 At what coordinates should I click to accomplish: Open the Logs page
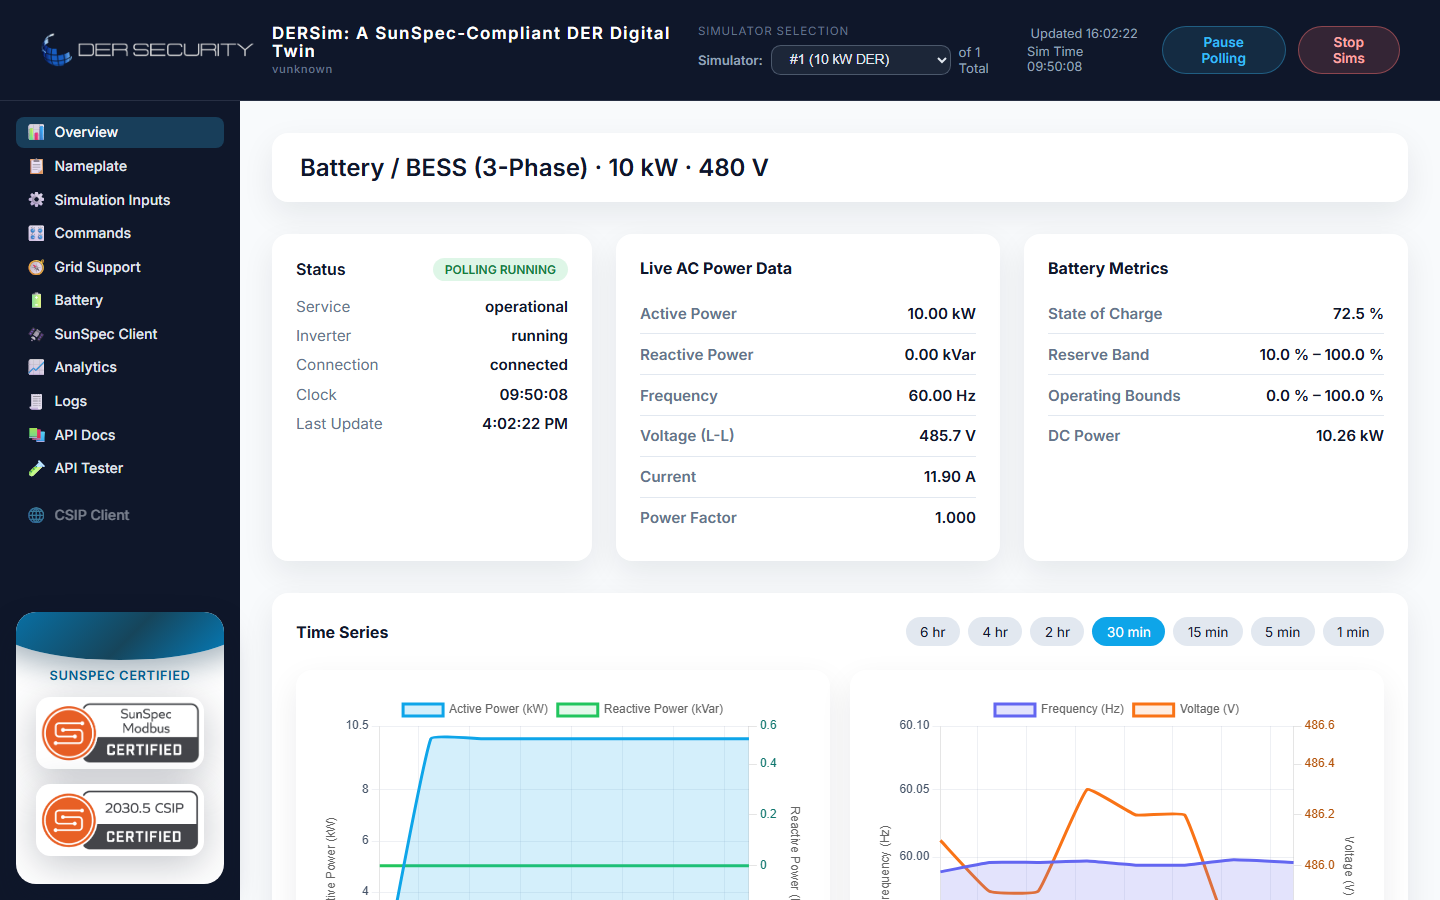click(x=120, y=401)
